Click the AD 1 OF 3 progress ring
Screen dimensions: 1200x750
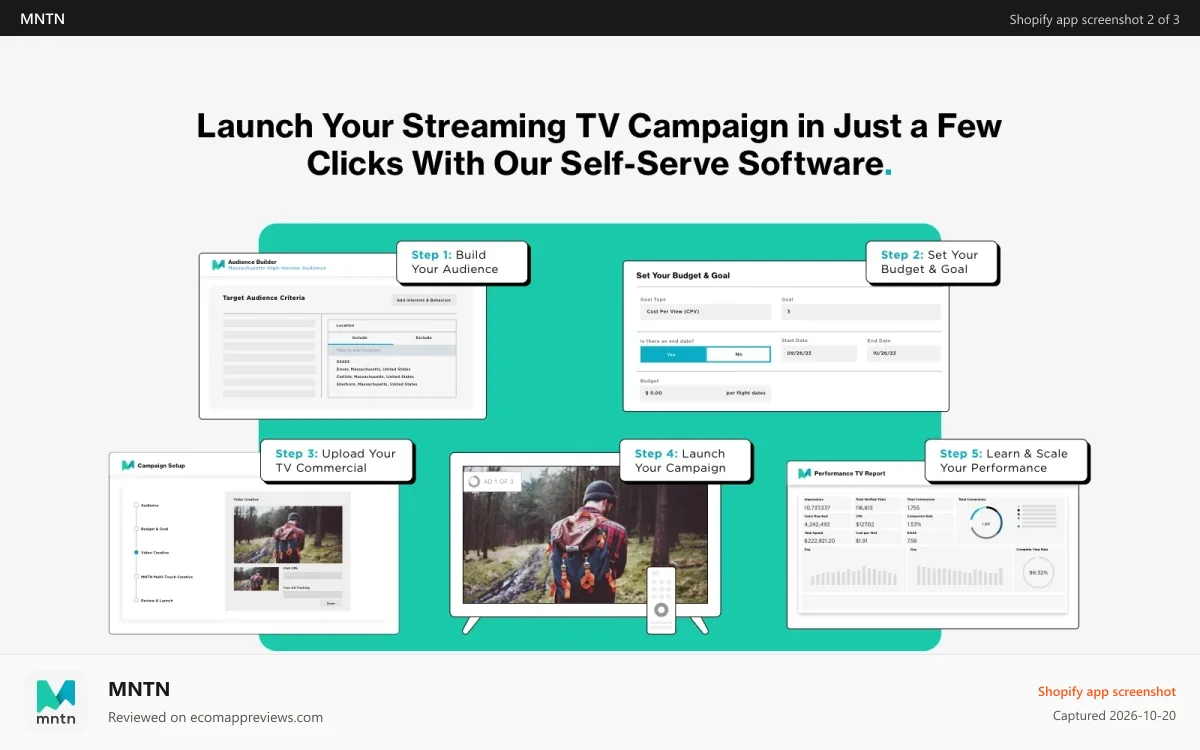coord(473,481)
